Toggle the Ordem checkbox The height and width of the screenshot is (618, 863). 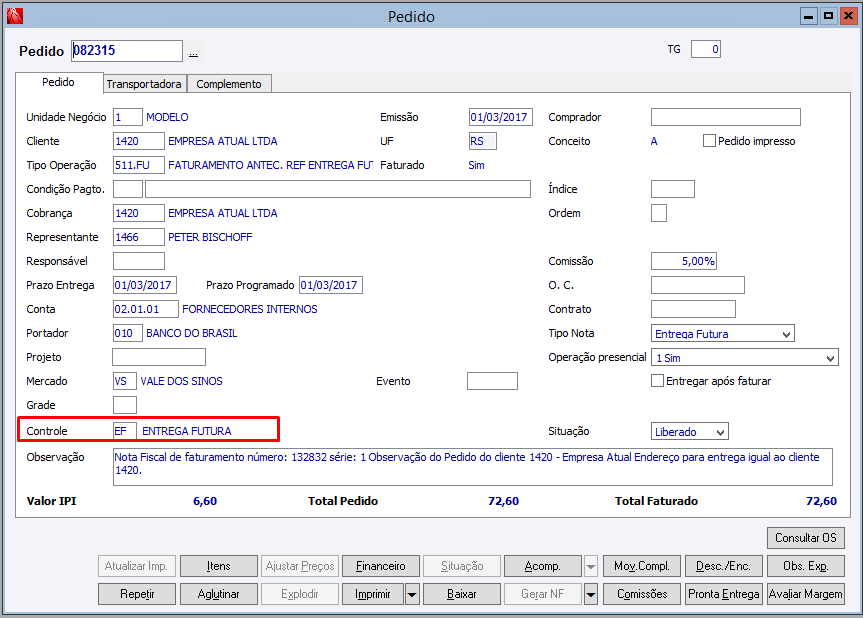pos(659,213)
